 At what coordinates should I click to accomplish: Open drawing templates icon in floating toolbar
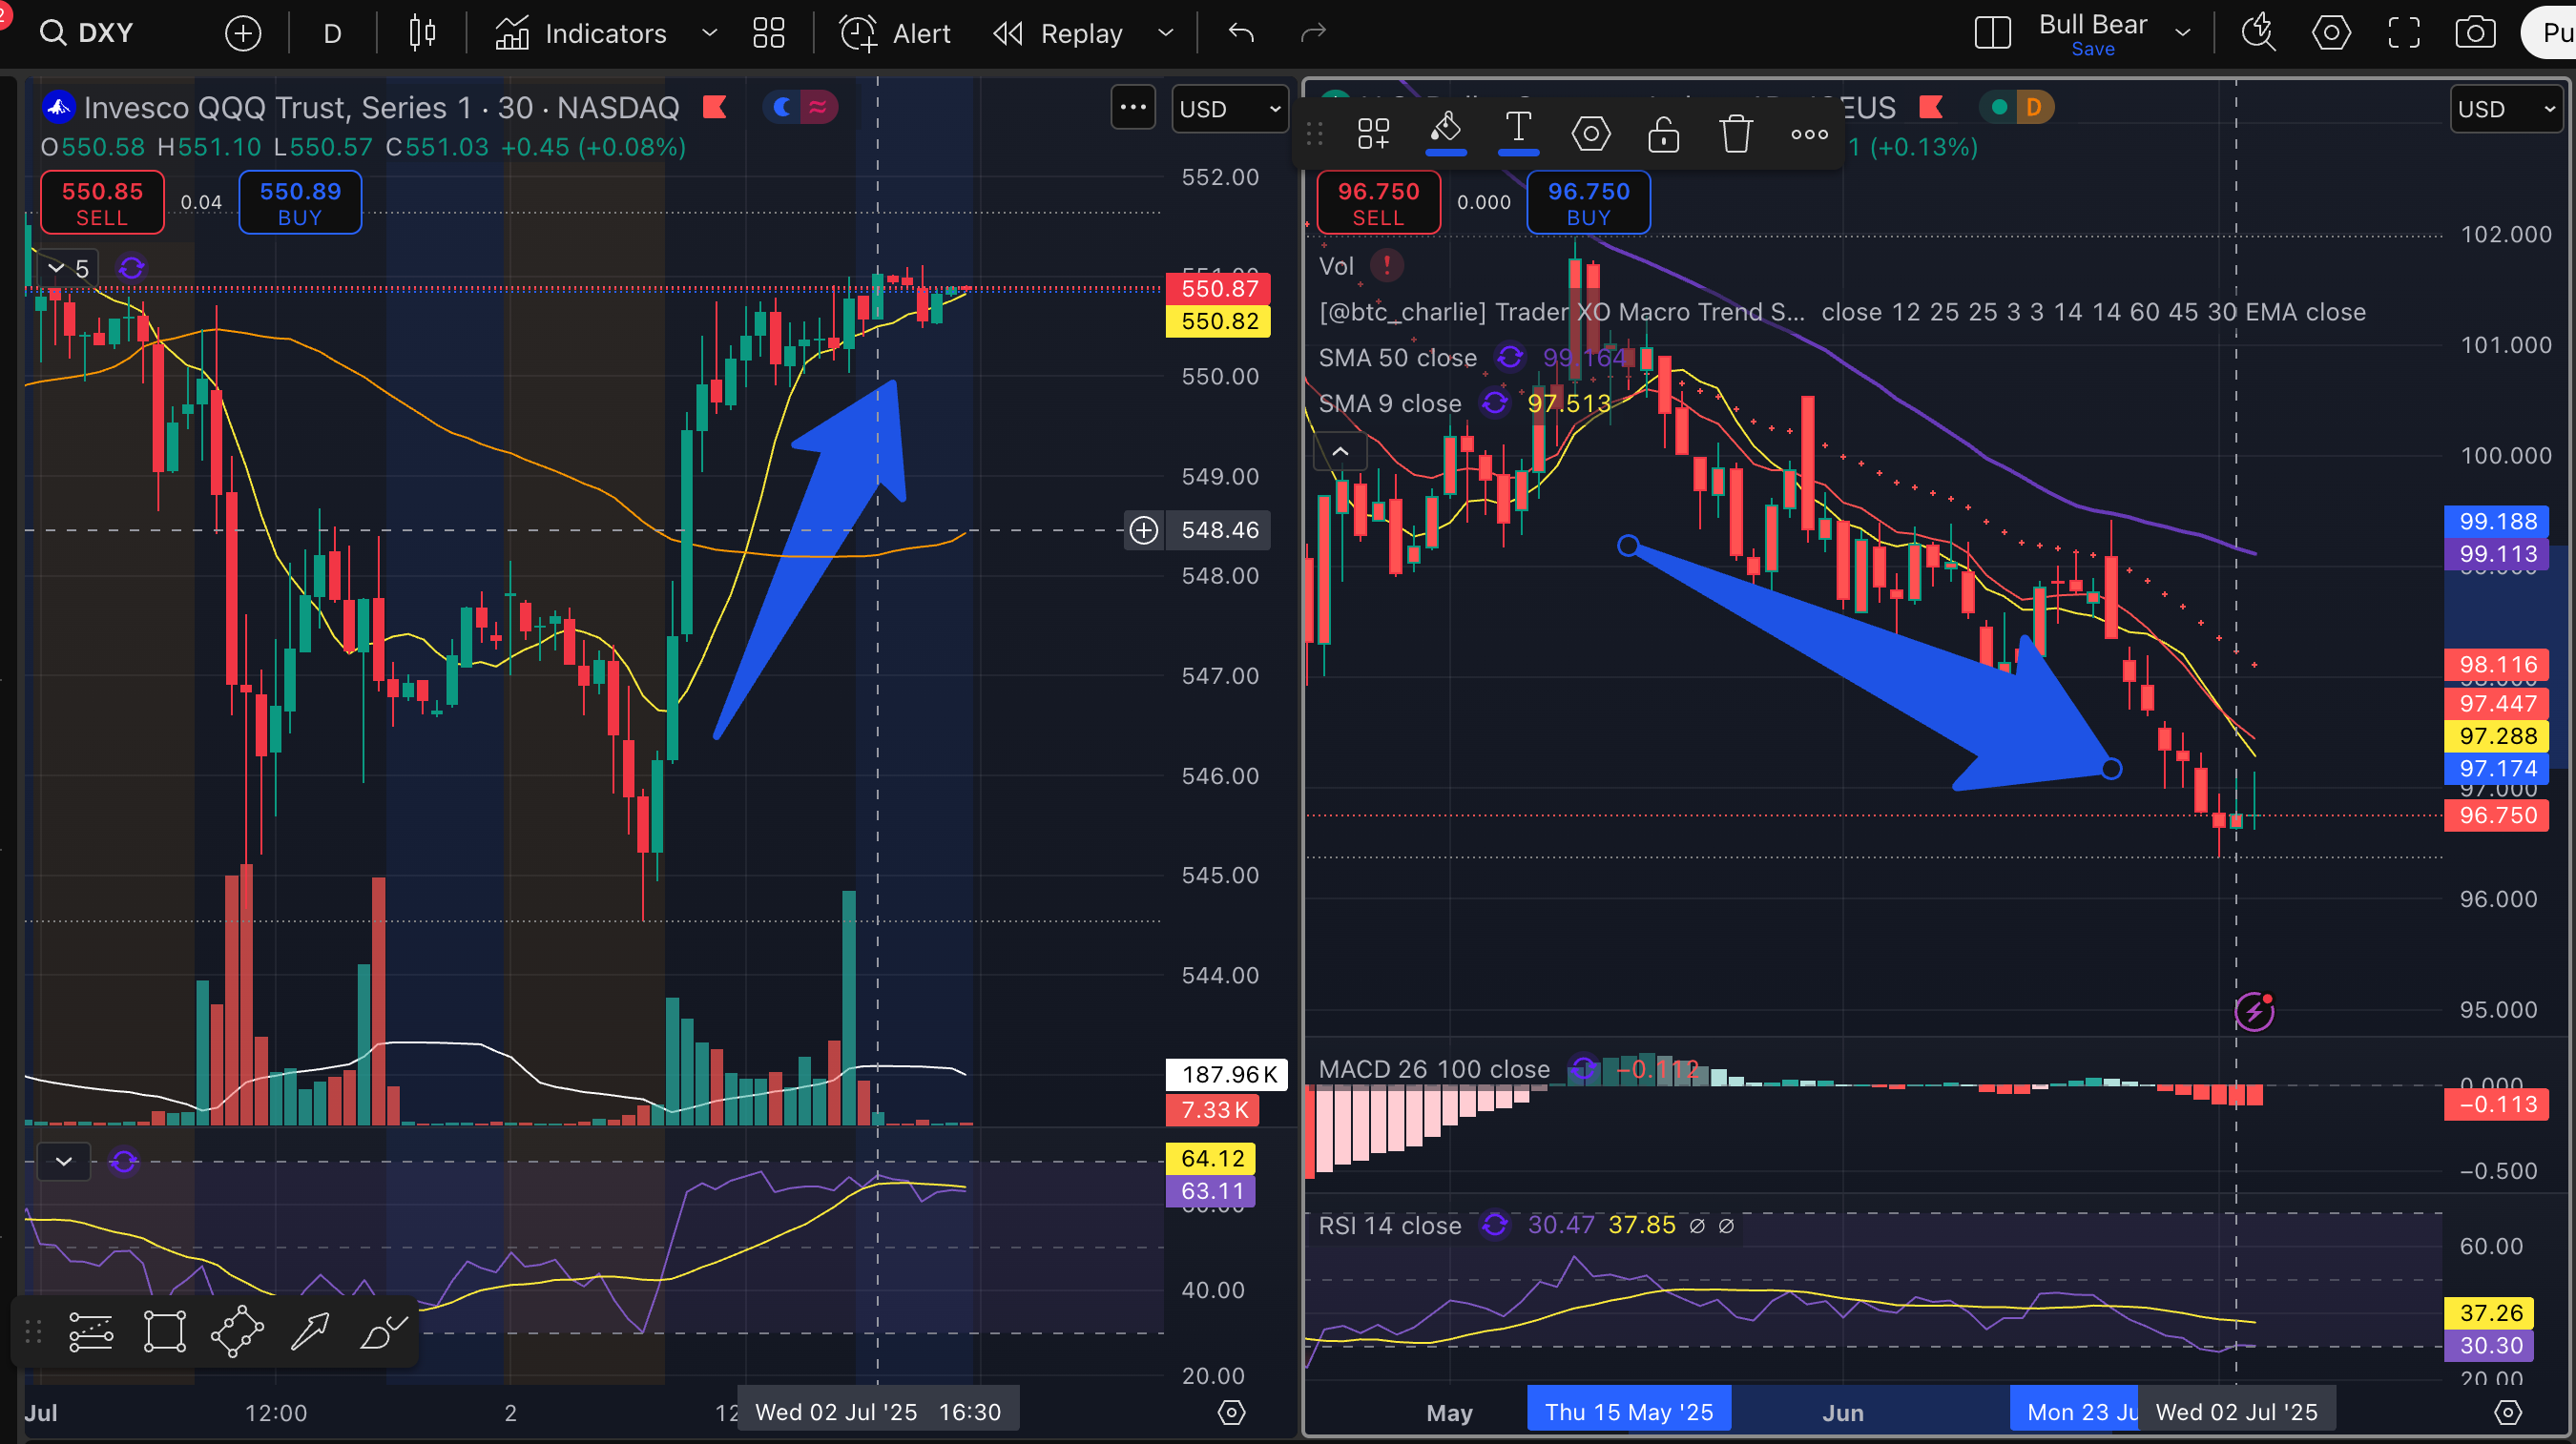pyautogui.click(x=1374, y=133)
